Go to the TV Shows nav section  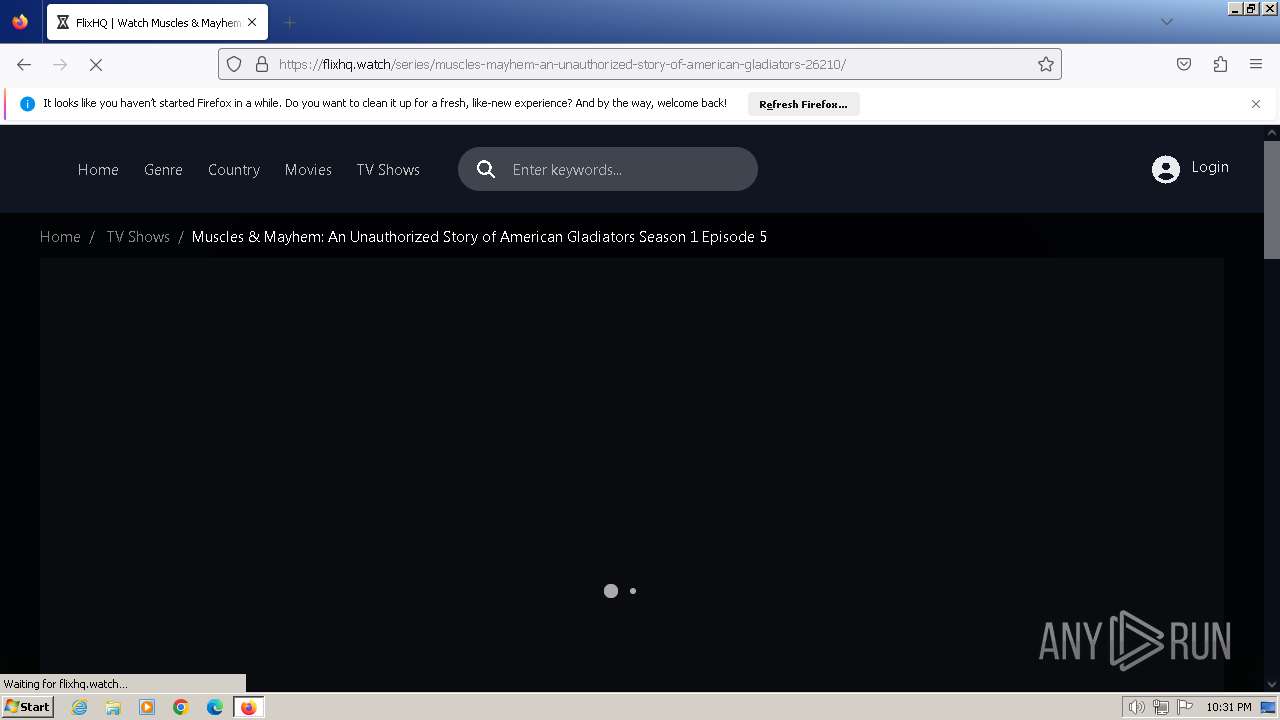click(388, 170)
